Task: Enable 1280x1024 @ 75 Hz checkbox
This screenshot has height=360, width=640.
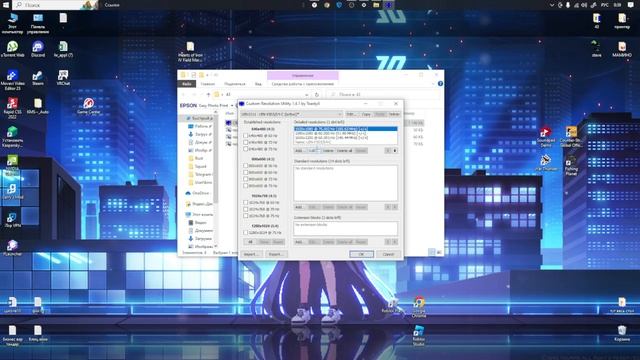Action: [245, 233]
